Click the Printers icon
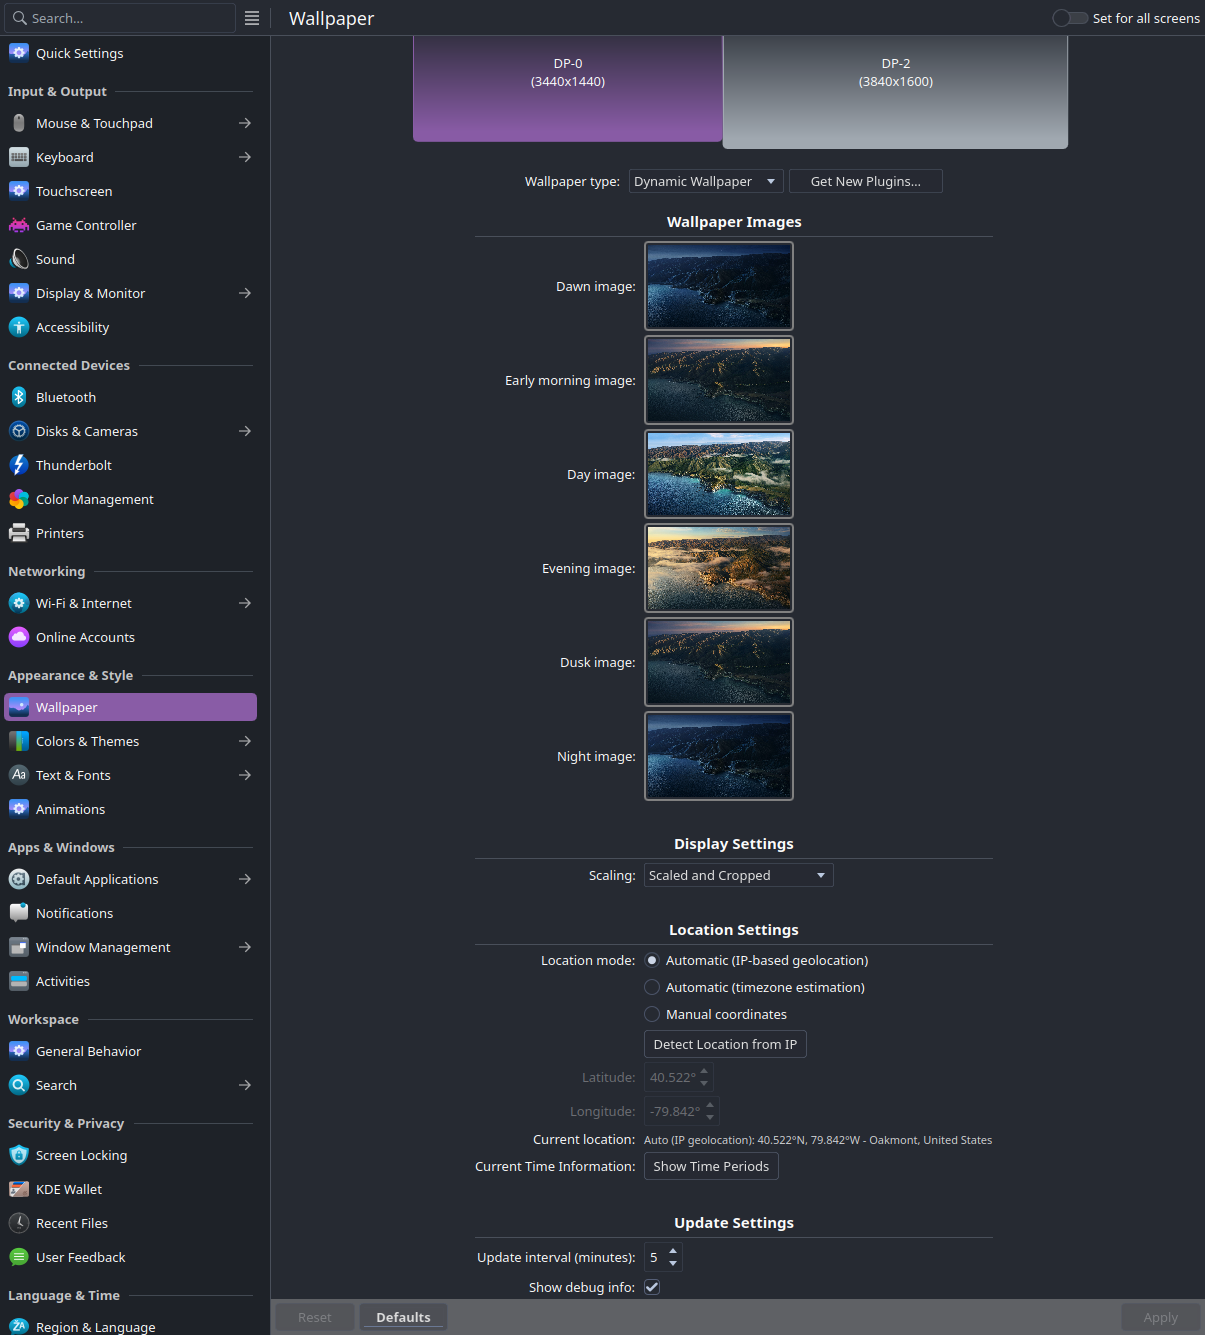Image resolution: width=1205 pixels, height=1335 pixels. pyautogui.click(x=19, y=533)
